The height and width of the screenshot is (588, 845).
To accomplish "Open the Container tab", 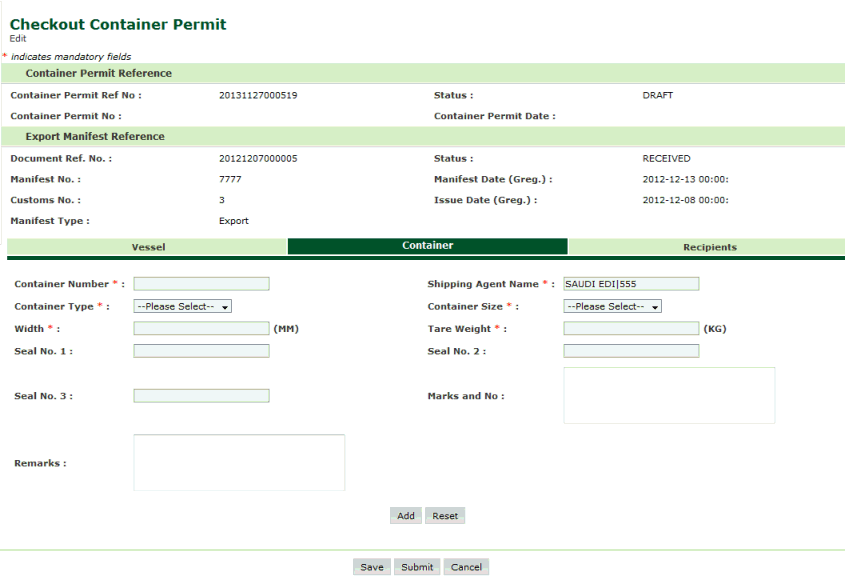I will (x=427, y=246).
